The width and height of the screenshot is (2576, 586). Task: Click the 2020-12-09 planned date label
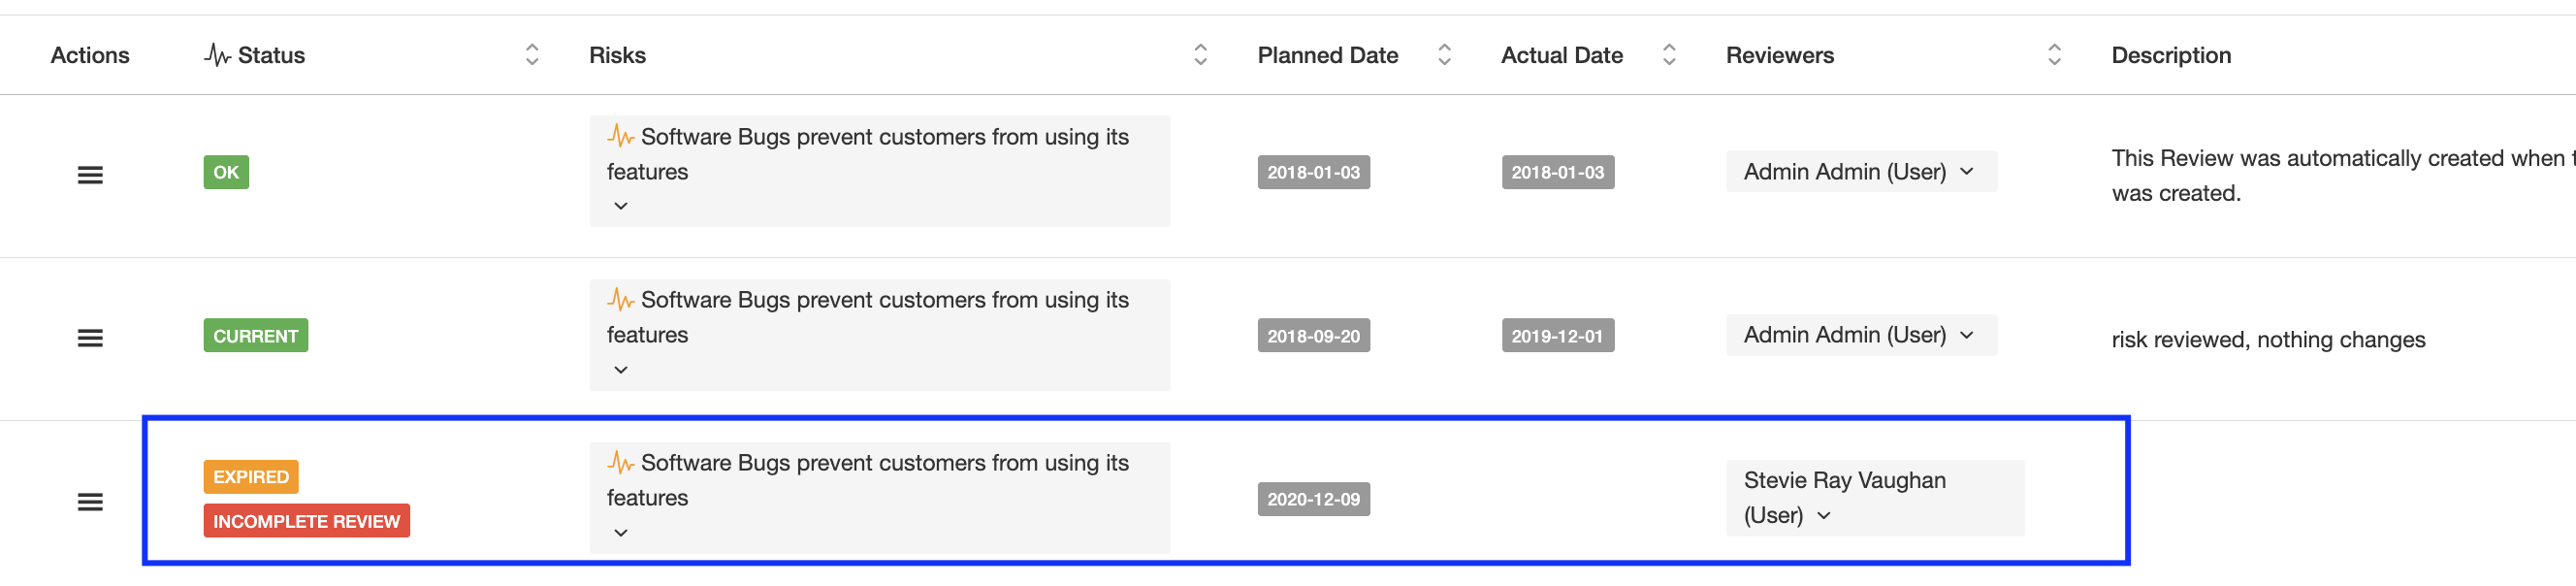click(x=1313, y=499)
